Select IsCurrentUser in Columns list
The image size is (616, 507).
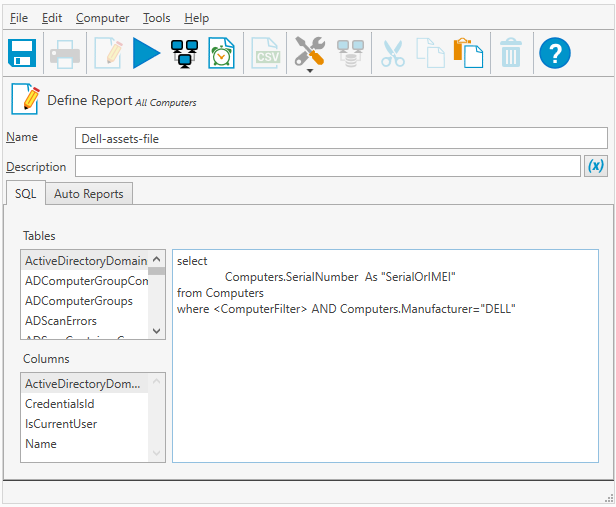click(x=85, y=424)
